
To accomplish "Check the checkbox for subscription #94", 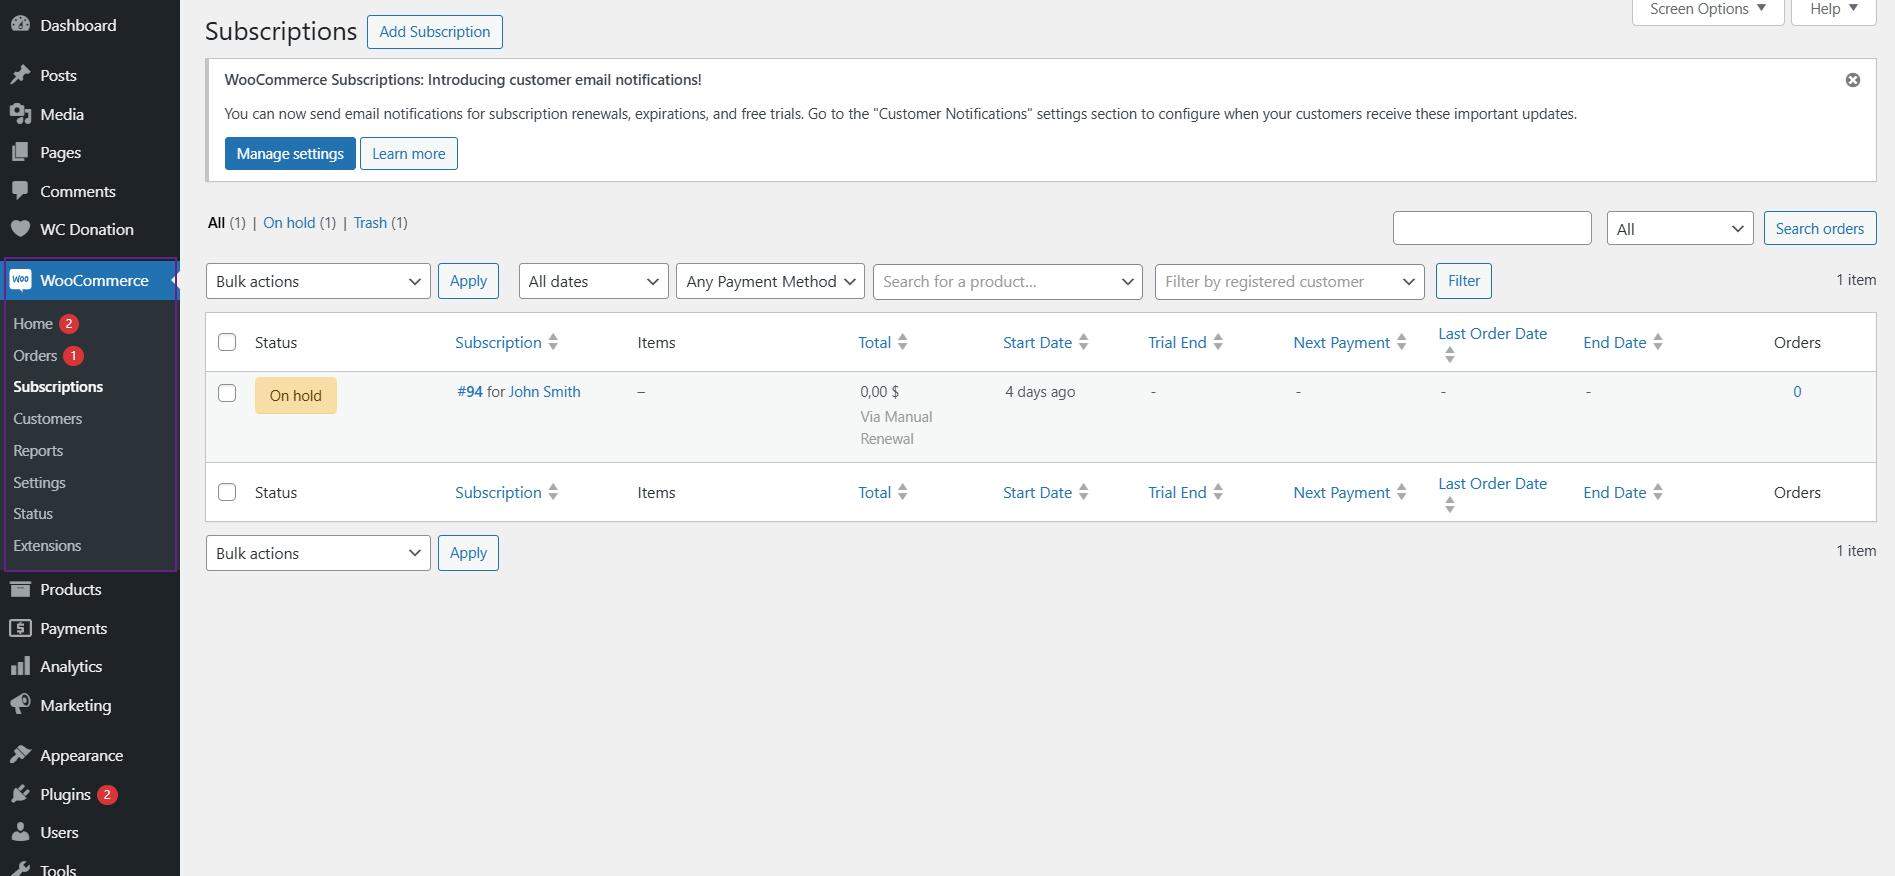I will tap(227, 393).
